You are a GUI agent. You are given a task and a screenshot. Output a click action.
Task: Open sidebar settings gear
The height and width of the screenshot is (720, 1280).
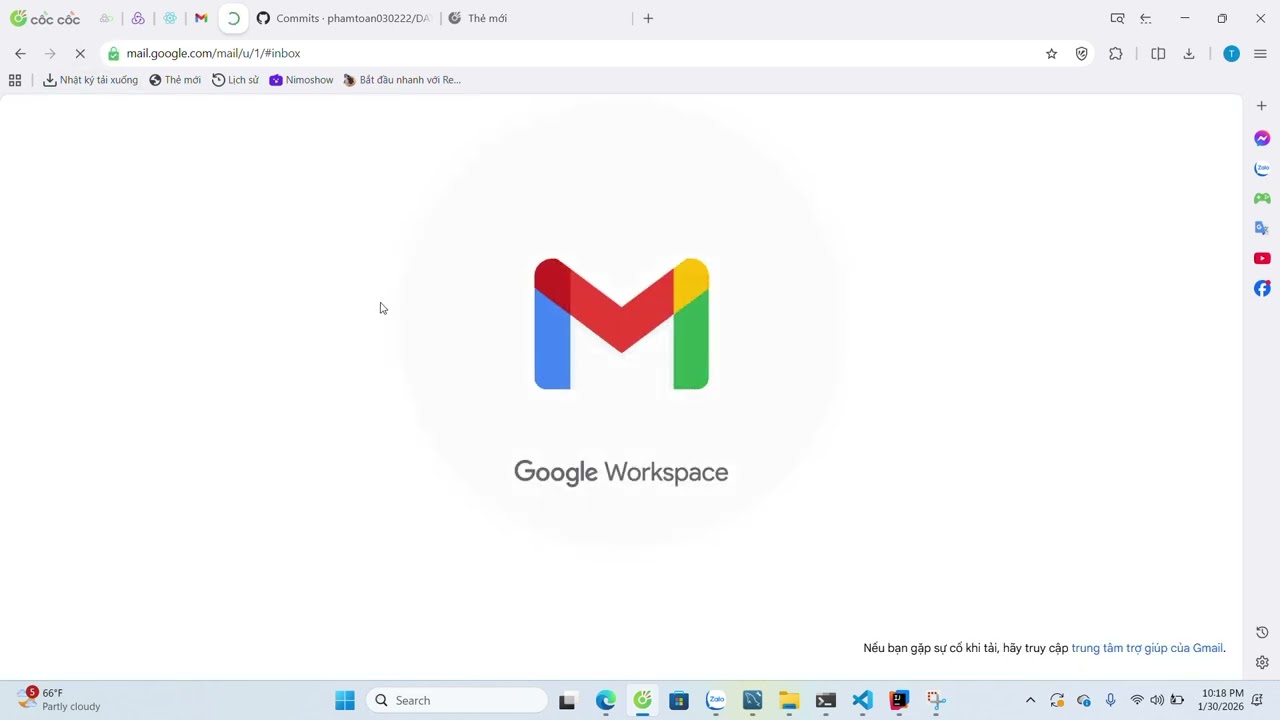pyautogui.click(x=1262, y=662)
